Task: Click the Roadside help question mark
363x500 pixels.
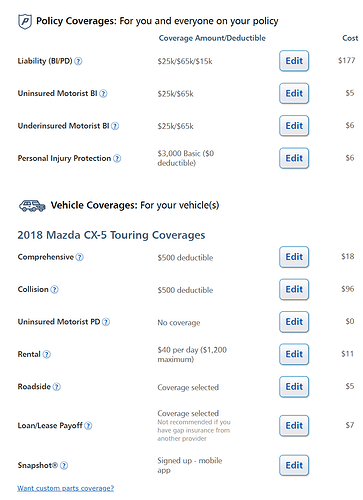Action: 57,387
